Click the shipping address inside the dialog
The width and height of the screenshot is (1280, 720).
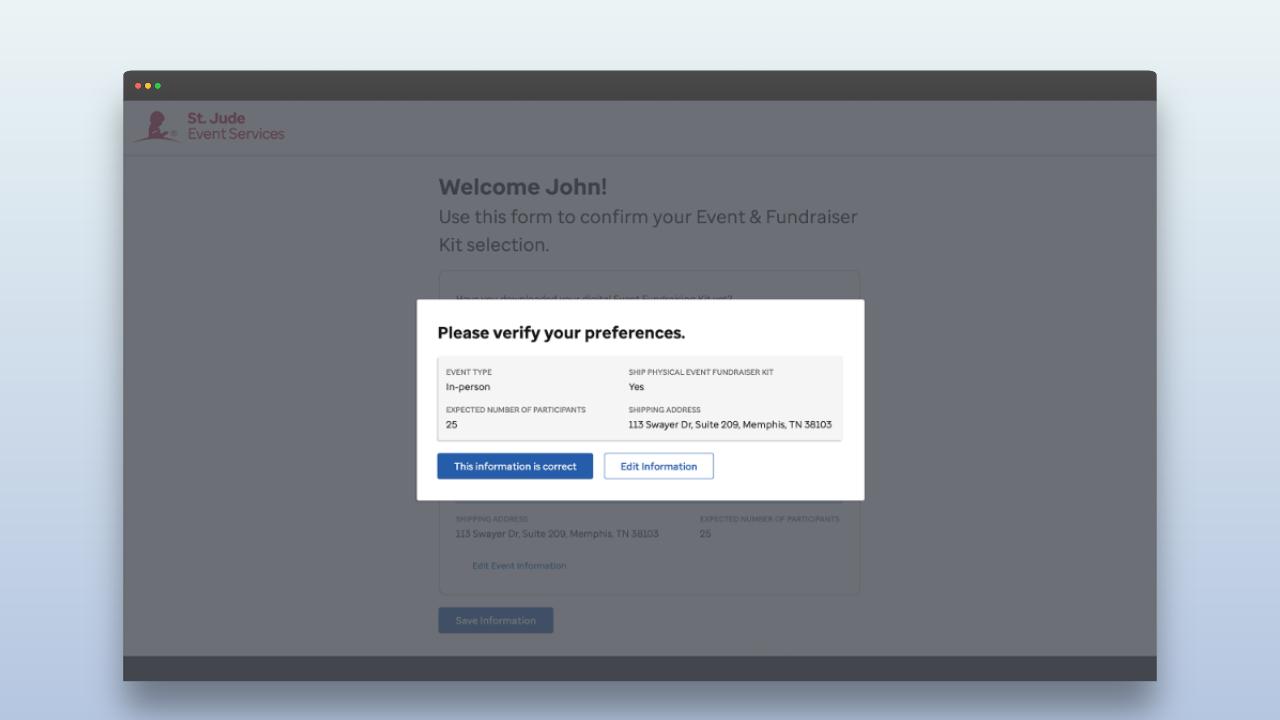tap(730, 425)
